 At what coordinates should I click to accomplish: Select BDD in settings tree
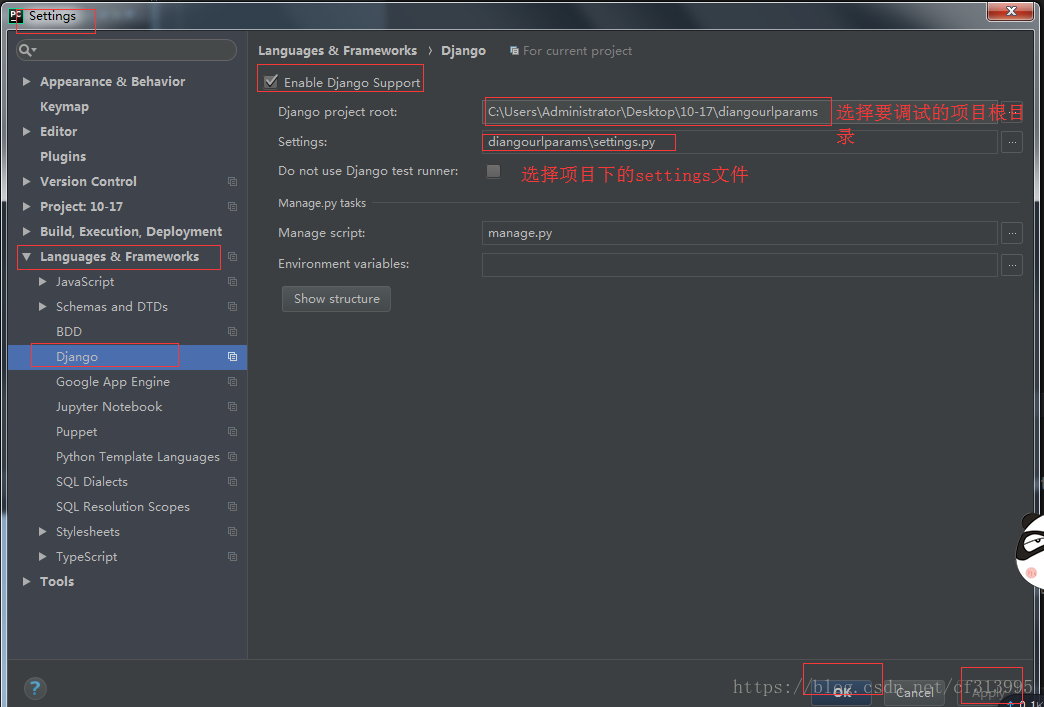click(x=69, y=332)
